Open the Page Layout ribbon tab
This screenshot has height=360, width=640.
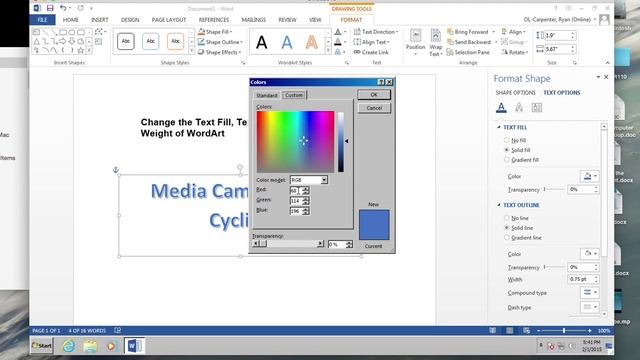coord(169,20)
